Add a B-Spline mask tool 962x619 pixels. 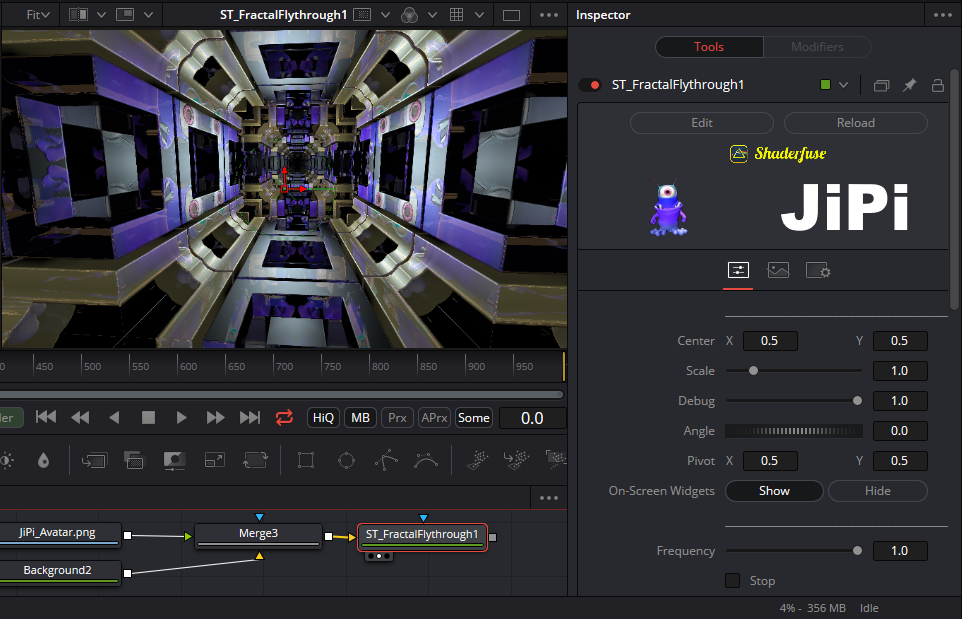point(426,459)
